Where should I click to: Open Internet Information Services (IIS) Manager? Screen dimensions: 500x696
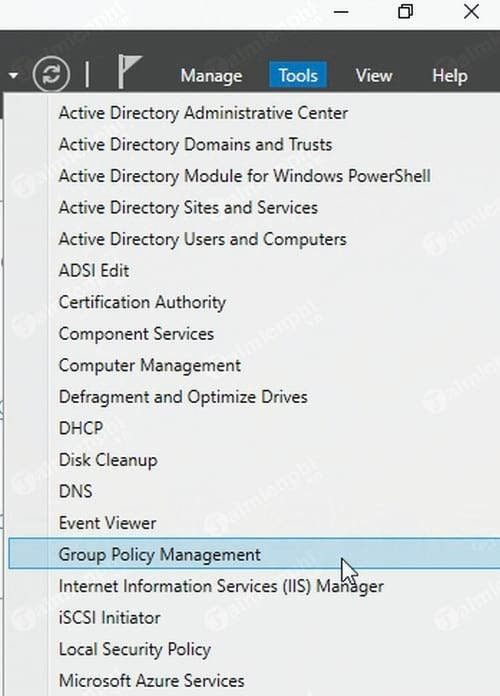[x=221, y=586]
